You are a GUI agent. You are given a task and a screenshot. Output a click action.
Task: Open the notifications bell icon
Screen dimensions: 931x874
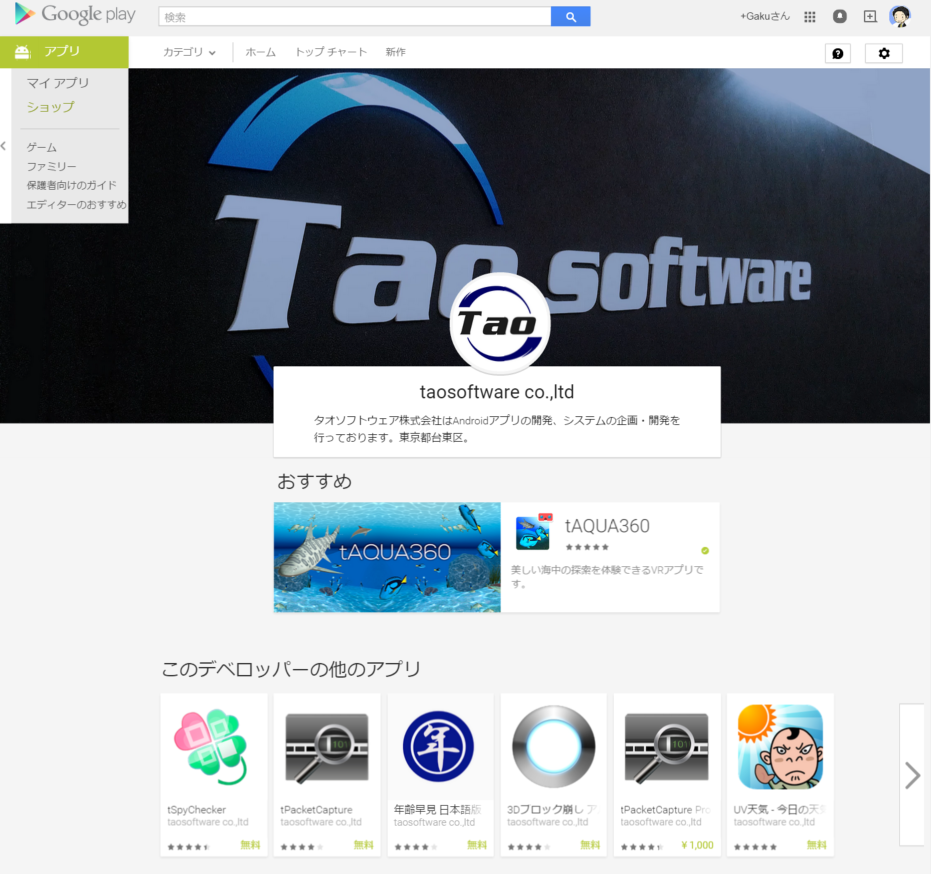point(840,17)
